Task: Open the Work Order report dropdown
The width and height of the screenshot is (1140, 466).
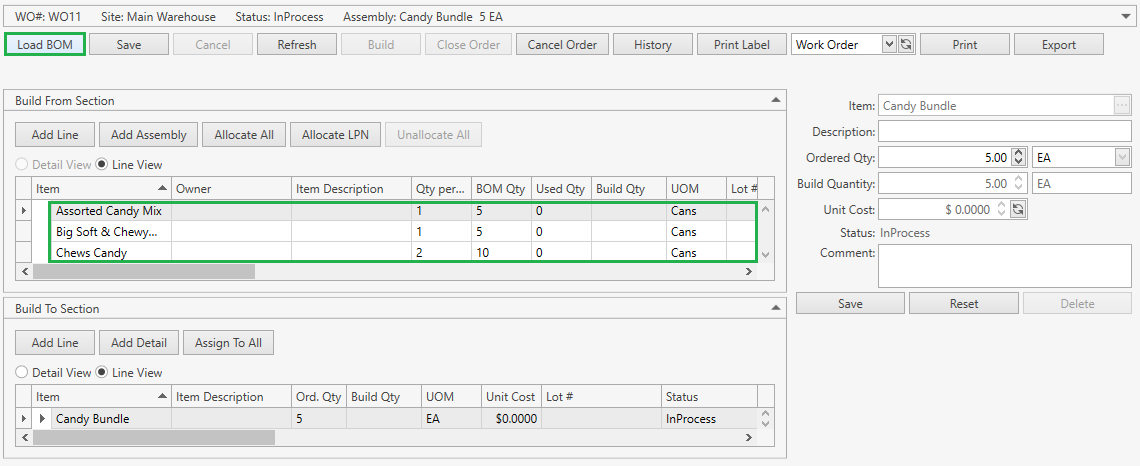Action: pos(889,44)
